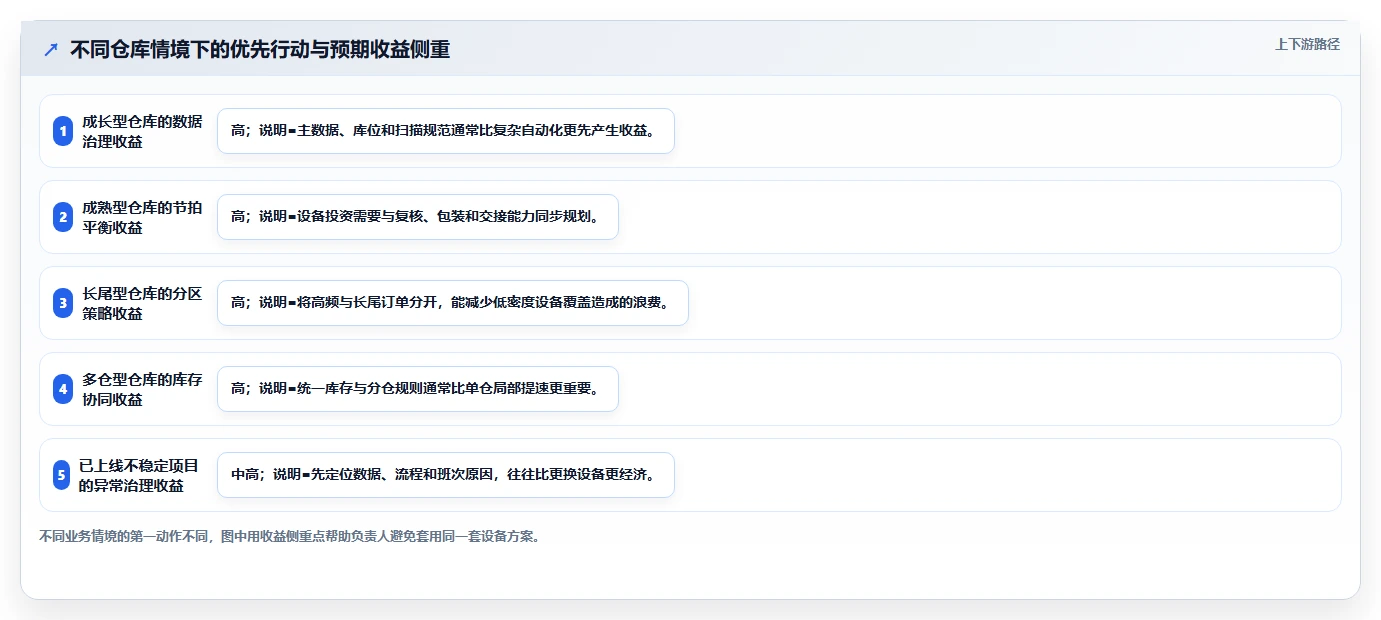
Task: Select the number 1 badge
Action: click(63, 131)
